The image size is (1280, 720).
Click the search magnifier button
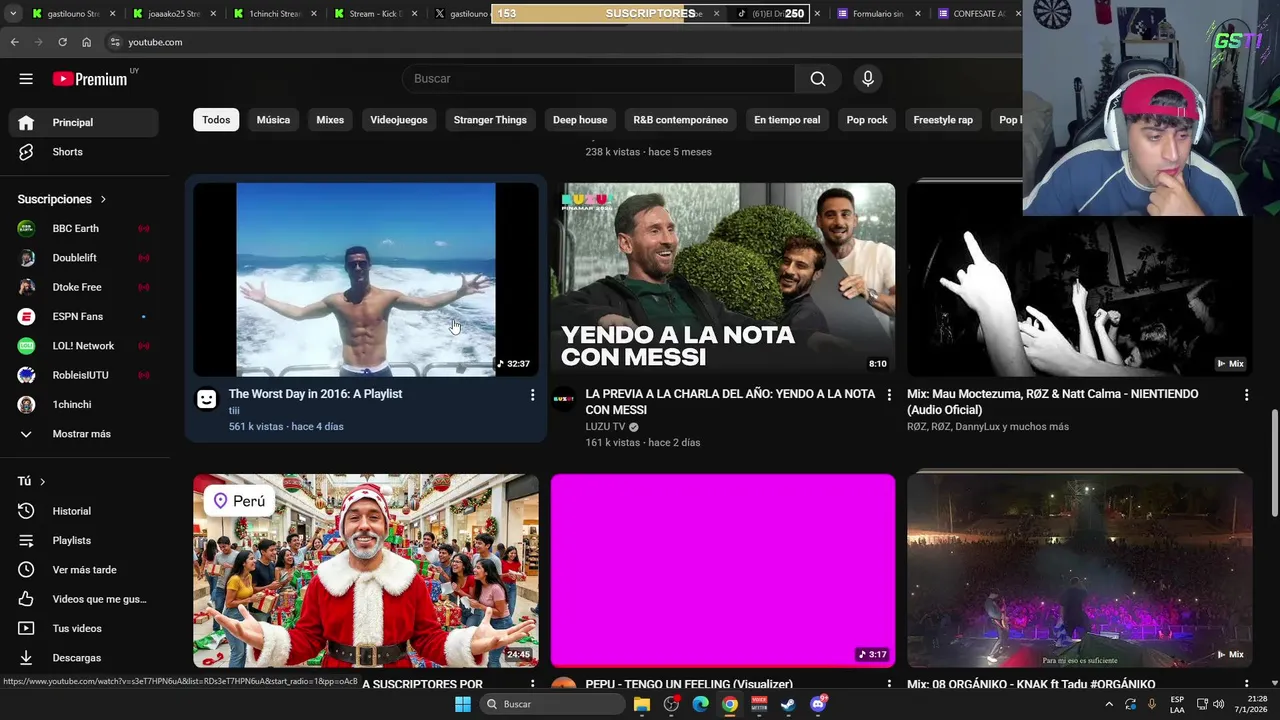pyautogui.click(x=818, y=79)
